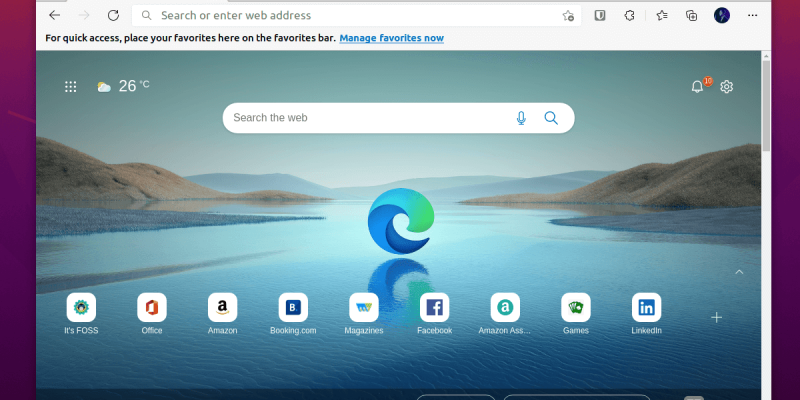Open the app launcher grid icon

click(x=70, y=87)
